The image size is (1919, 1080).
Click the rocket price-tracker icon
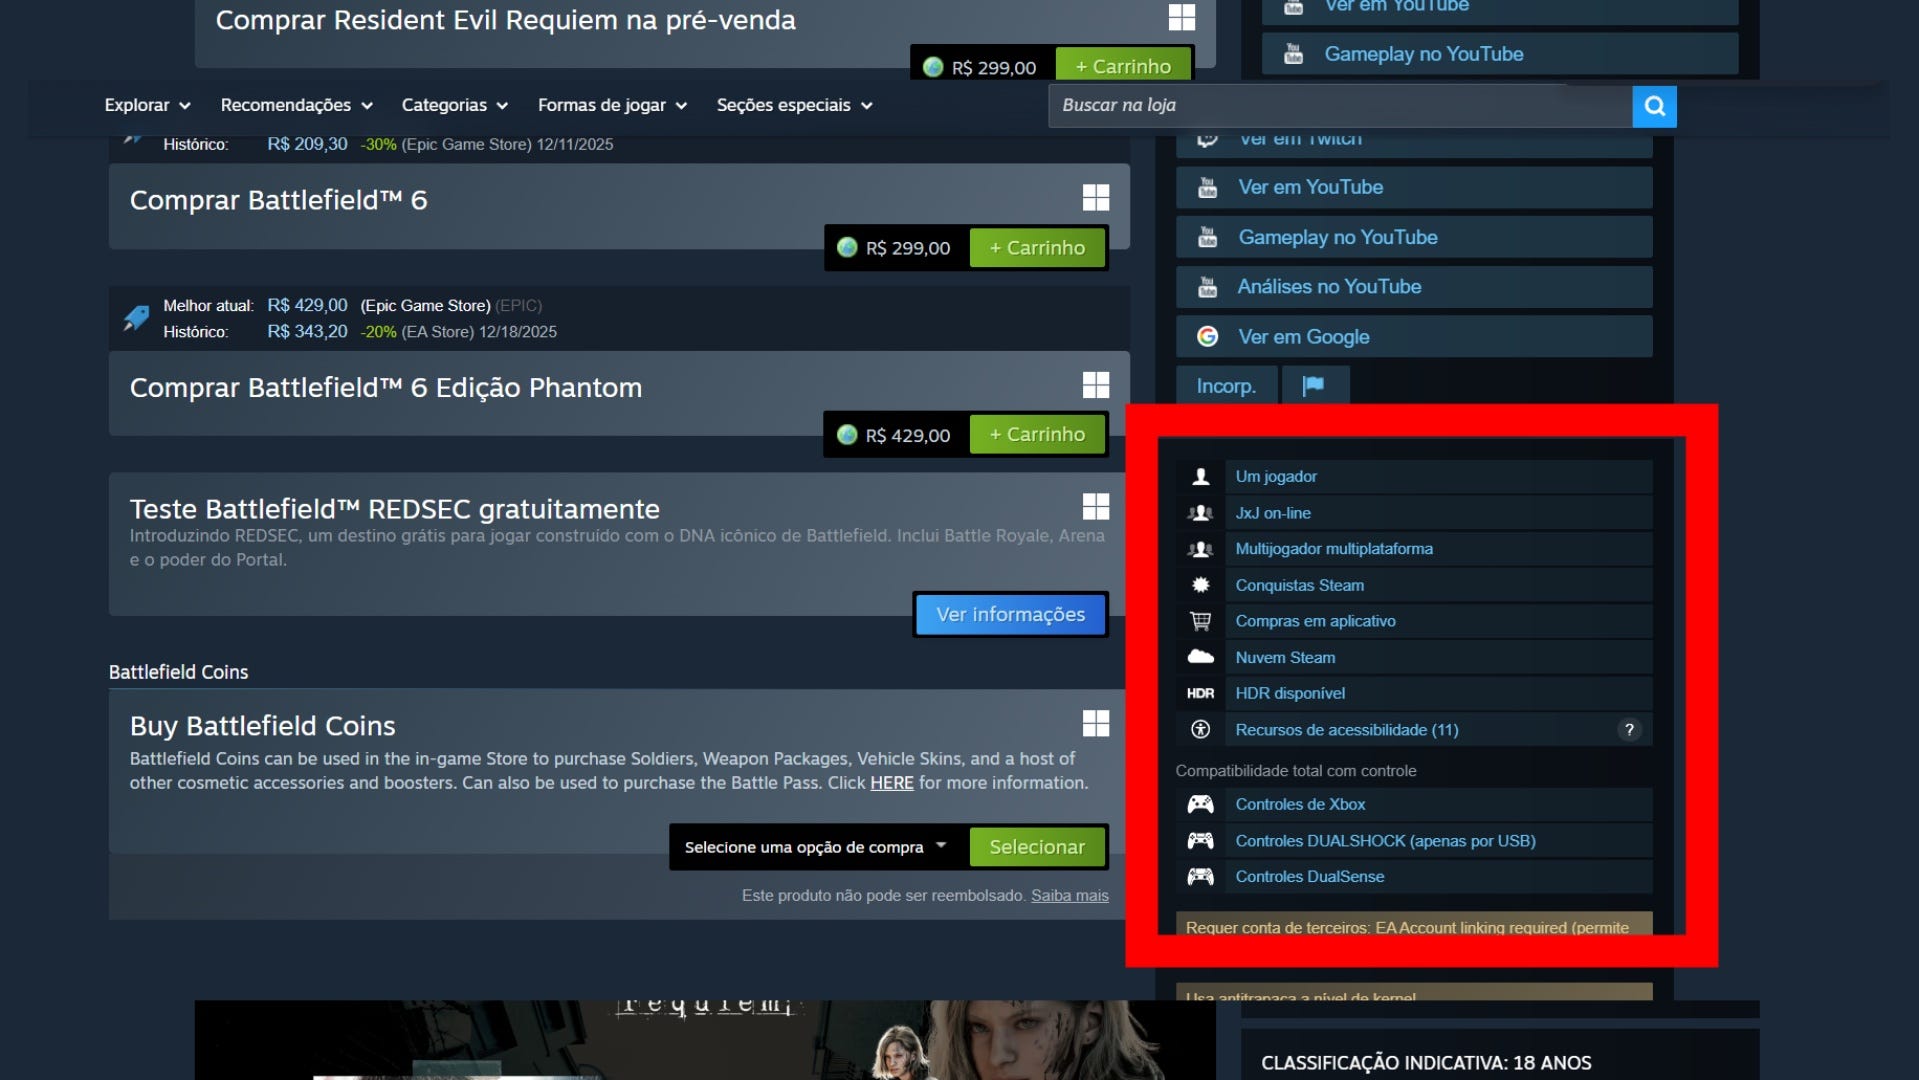pyautogui.click(x=136, y=318)
